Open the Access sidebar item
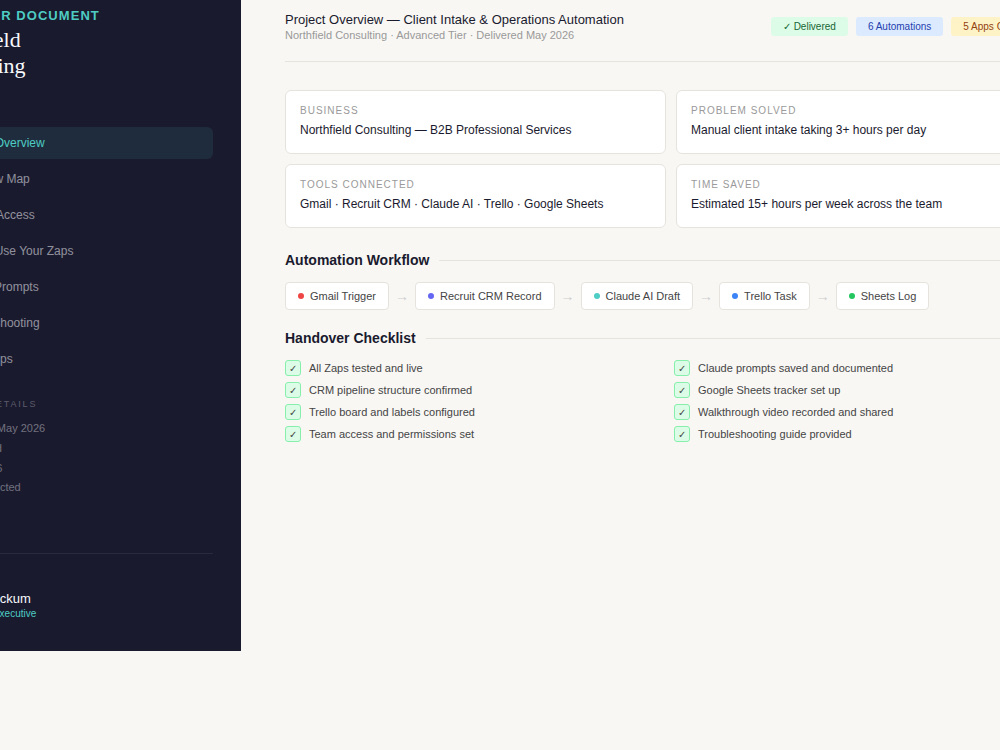 [106, 215]
